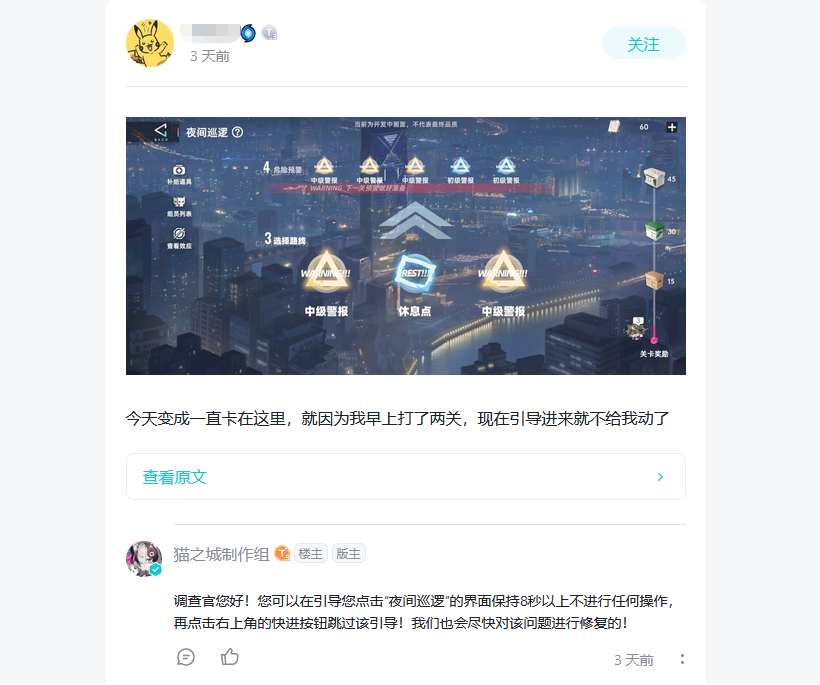Click the grey T level badge beside poster
The width and height of the screenshot is (820, 685).
click(269, 33)
